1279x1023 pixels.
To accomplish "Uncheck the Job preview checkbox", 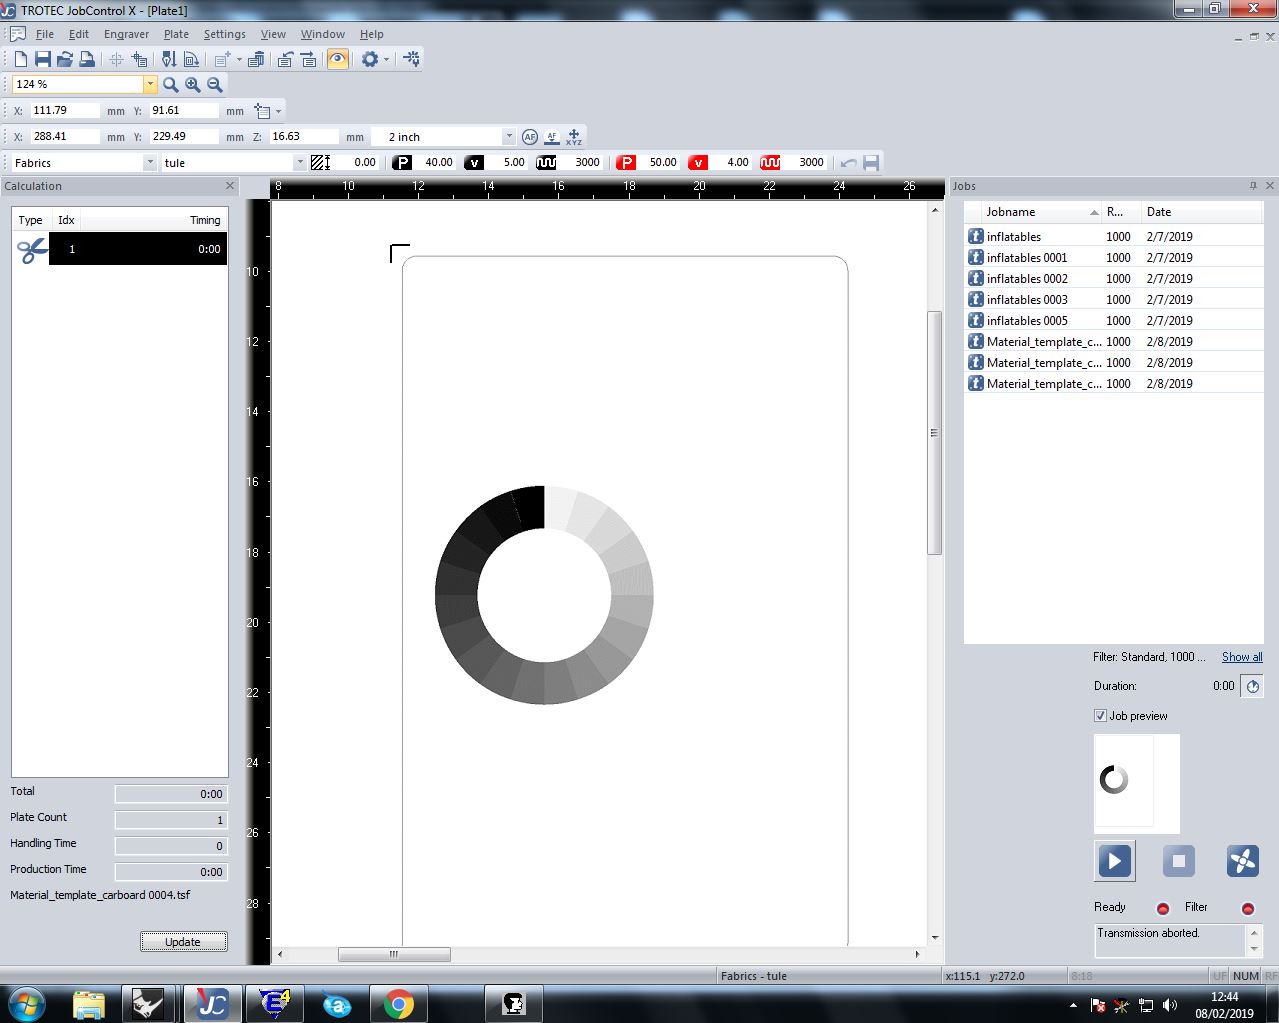I will [1100, 716].
